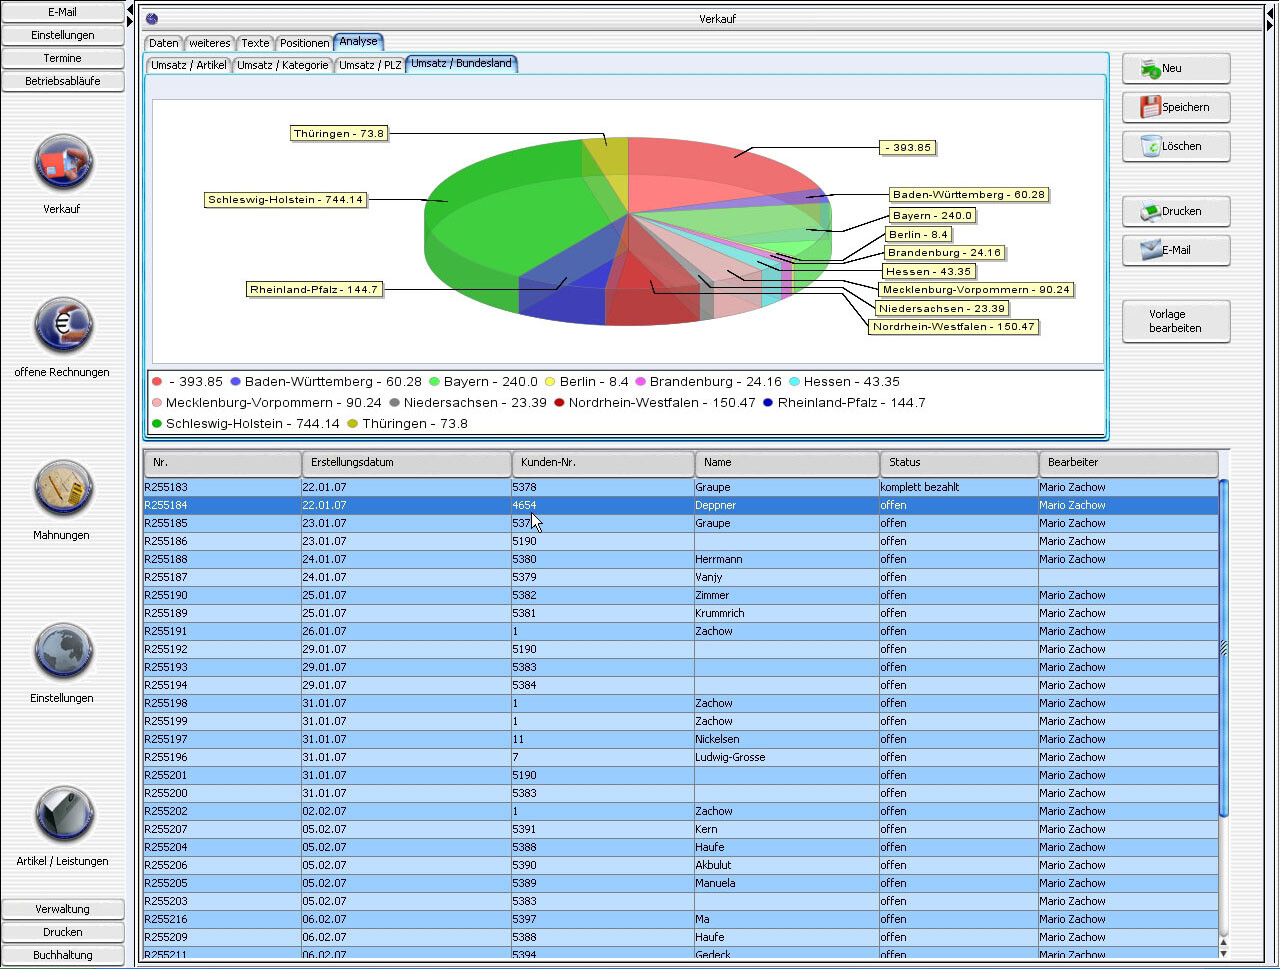
Task: Switch to the Positionen tab
Action: [304, 43]
